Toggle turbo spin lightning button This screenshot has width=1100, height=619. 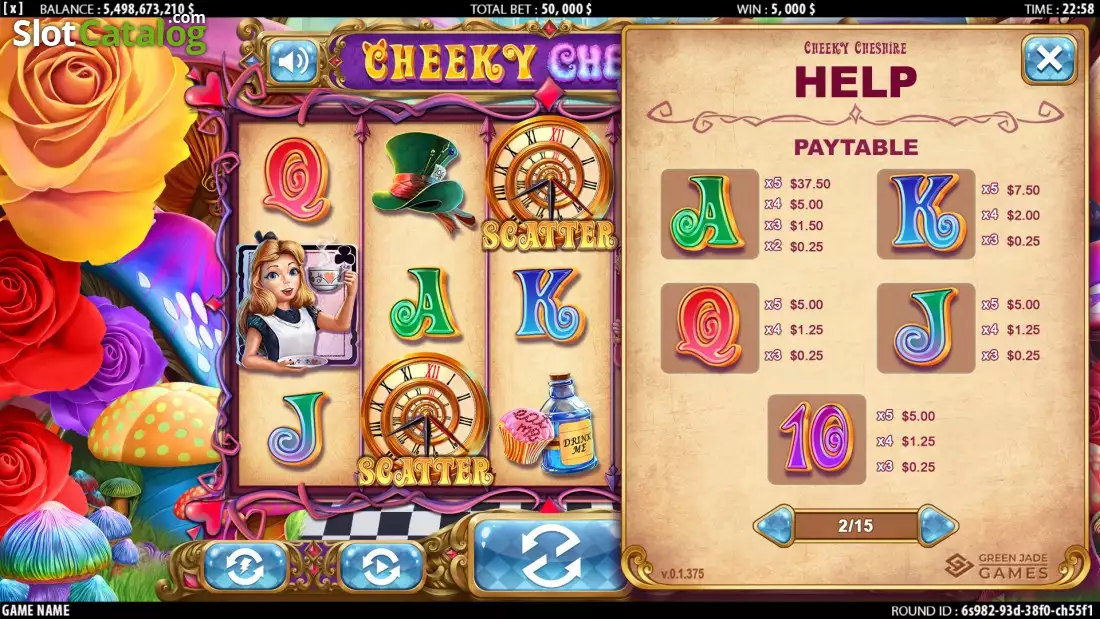(245, 566)
